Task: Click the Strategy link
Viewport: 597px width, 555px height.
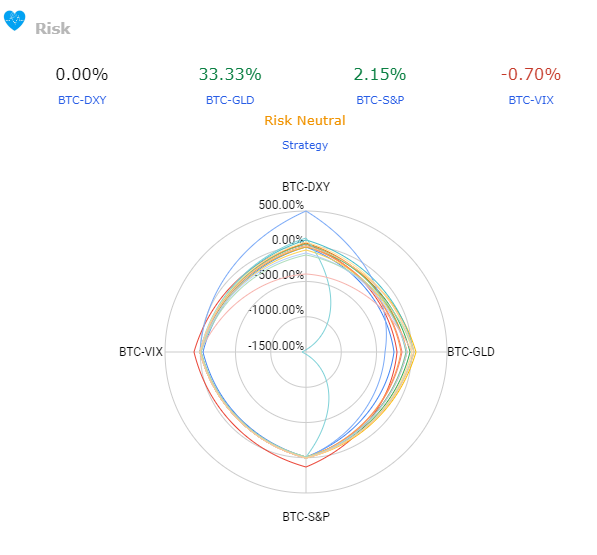Action: (305, 145)
